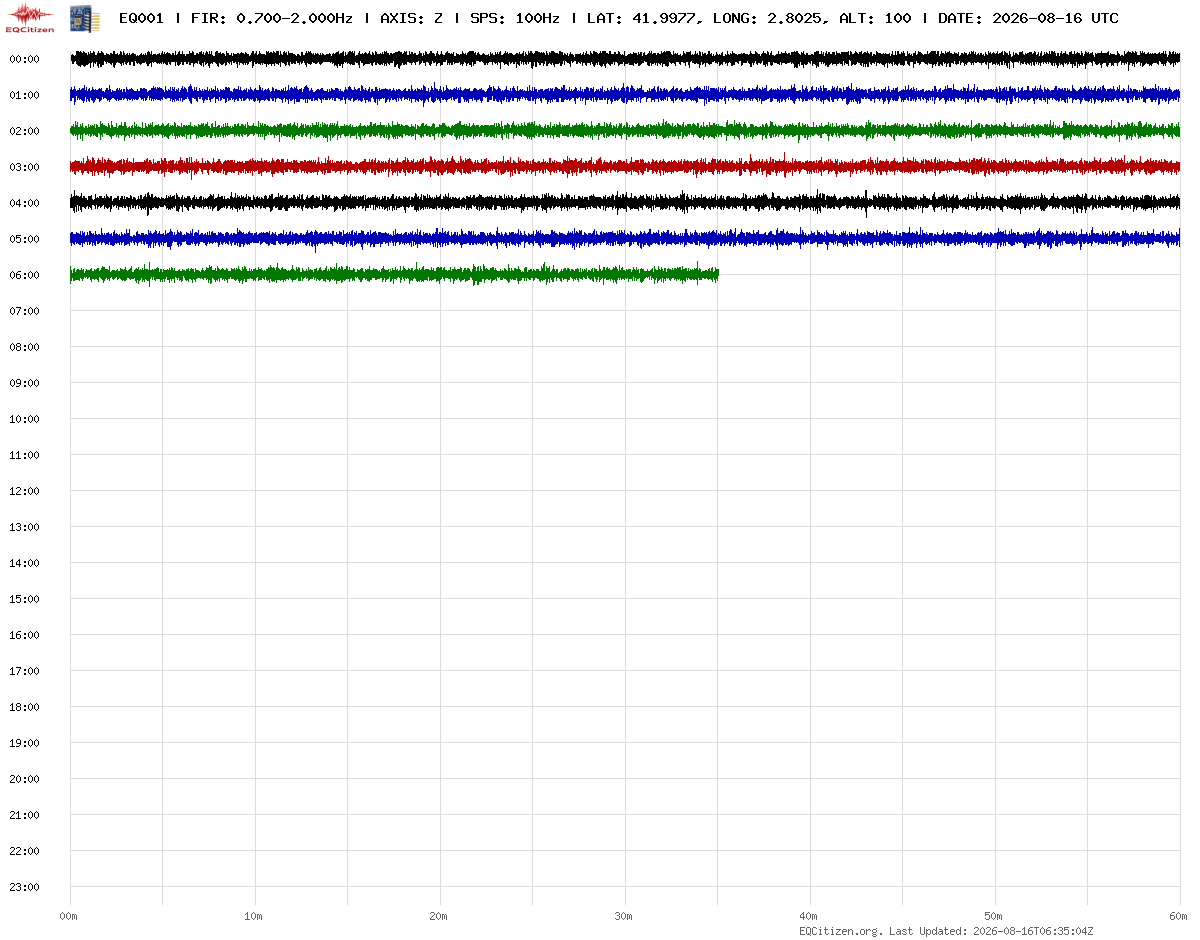The height and width of the screenshot is (940, 1200).
Task: Click the 23:00 hour label
Action: tap(24, 887)
